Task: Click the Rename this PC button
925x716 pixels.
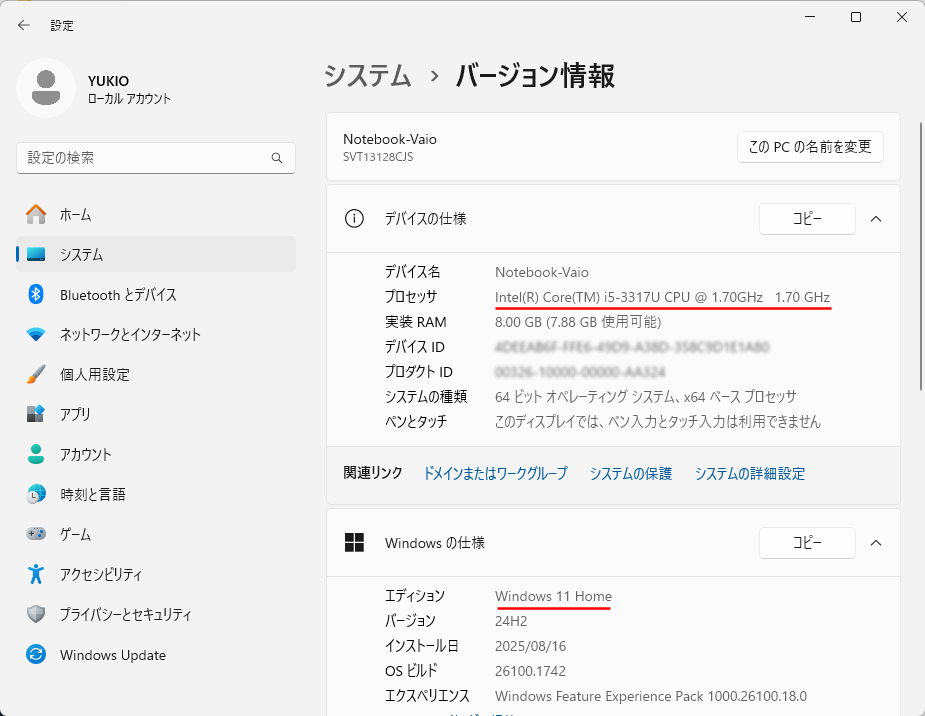Action: pos(810,146)
